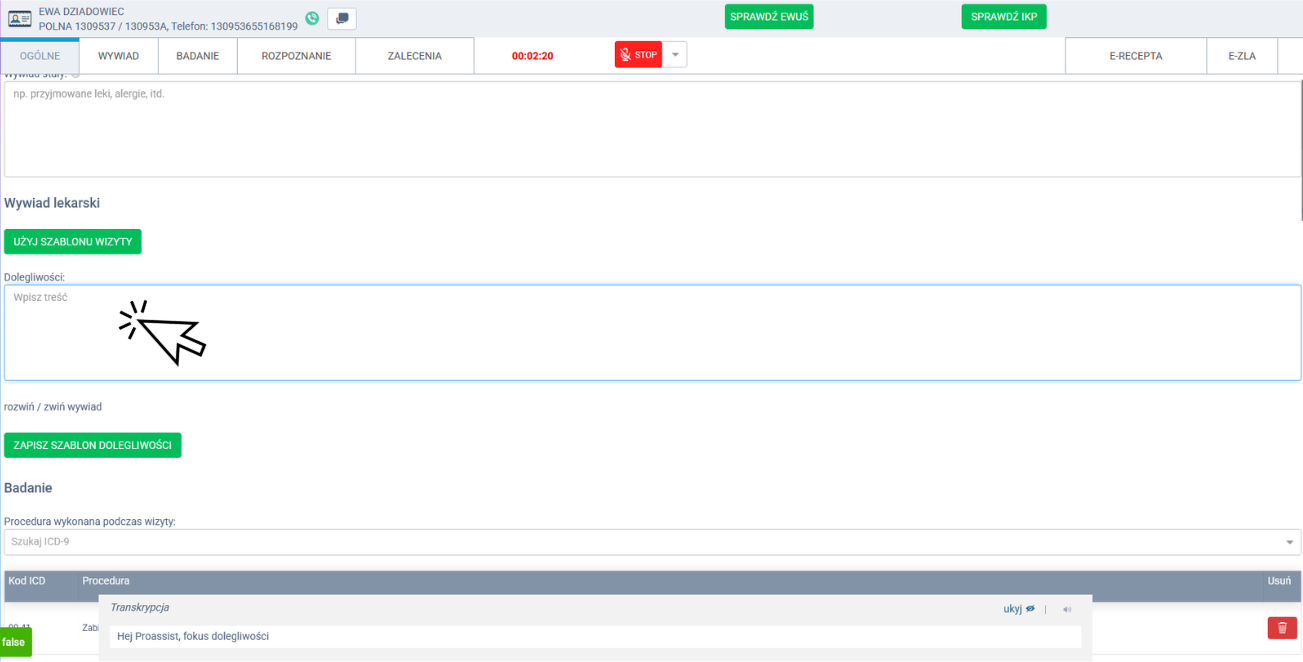Expand the Szukaj ICD-9 procedure dropdown
Image resolution: width=1303 pixels, height=662 pixels.
[x=1289, y=542]
